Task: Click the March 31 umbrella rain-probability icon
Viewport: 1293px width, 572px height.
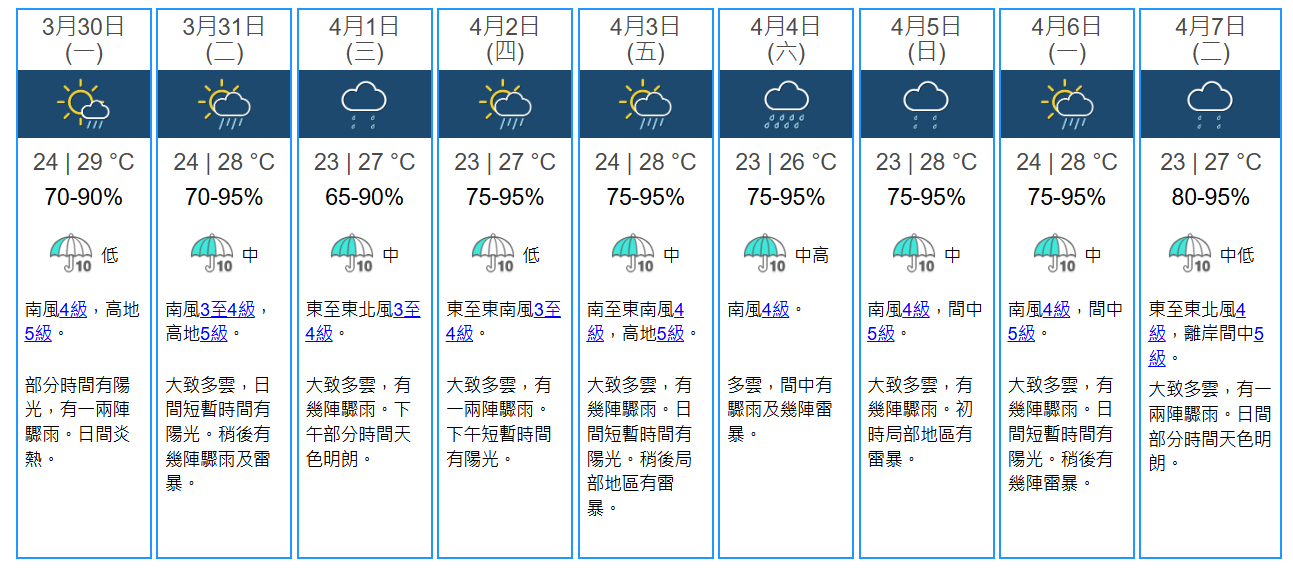Action: point(211,254)
